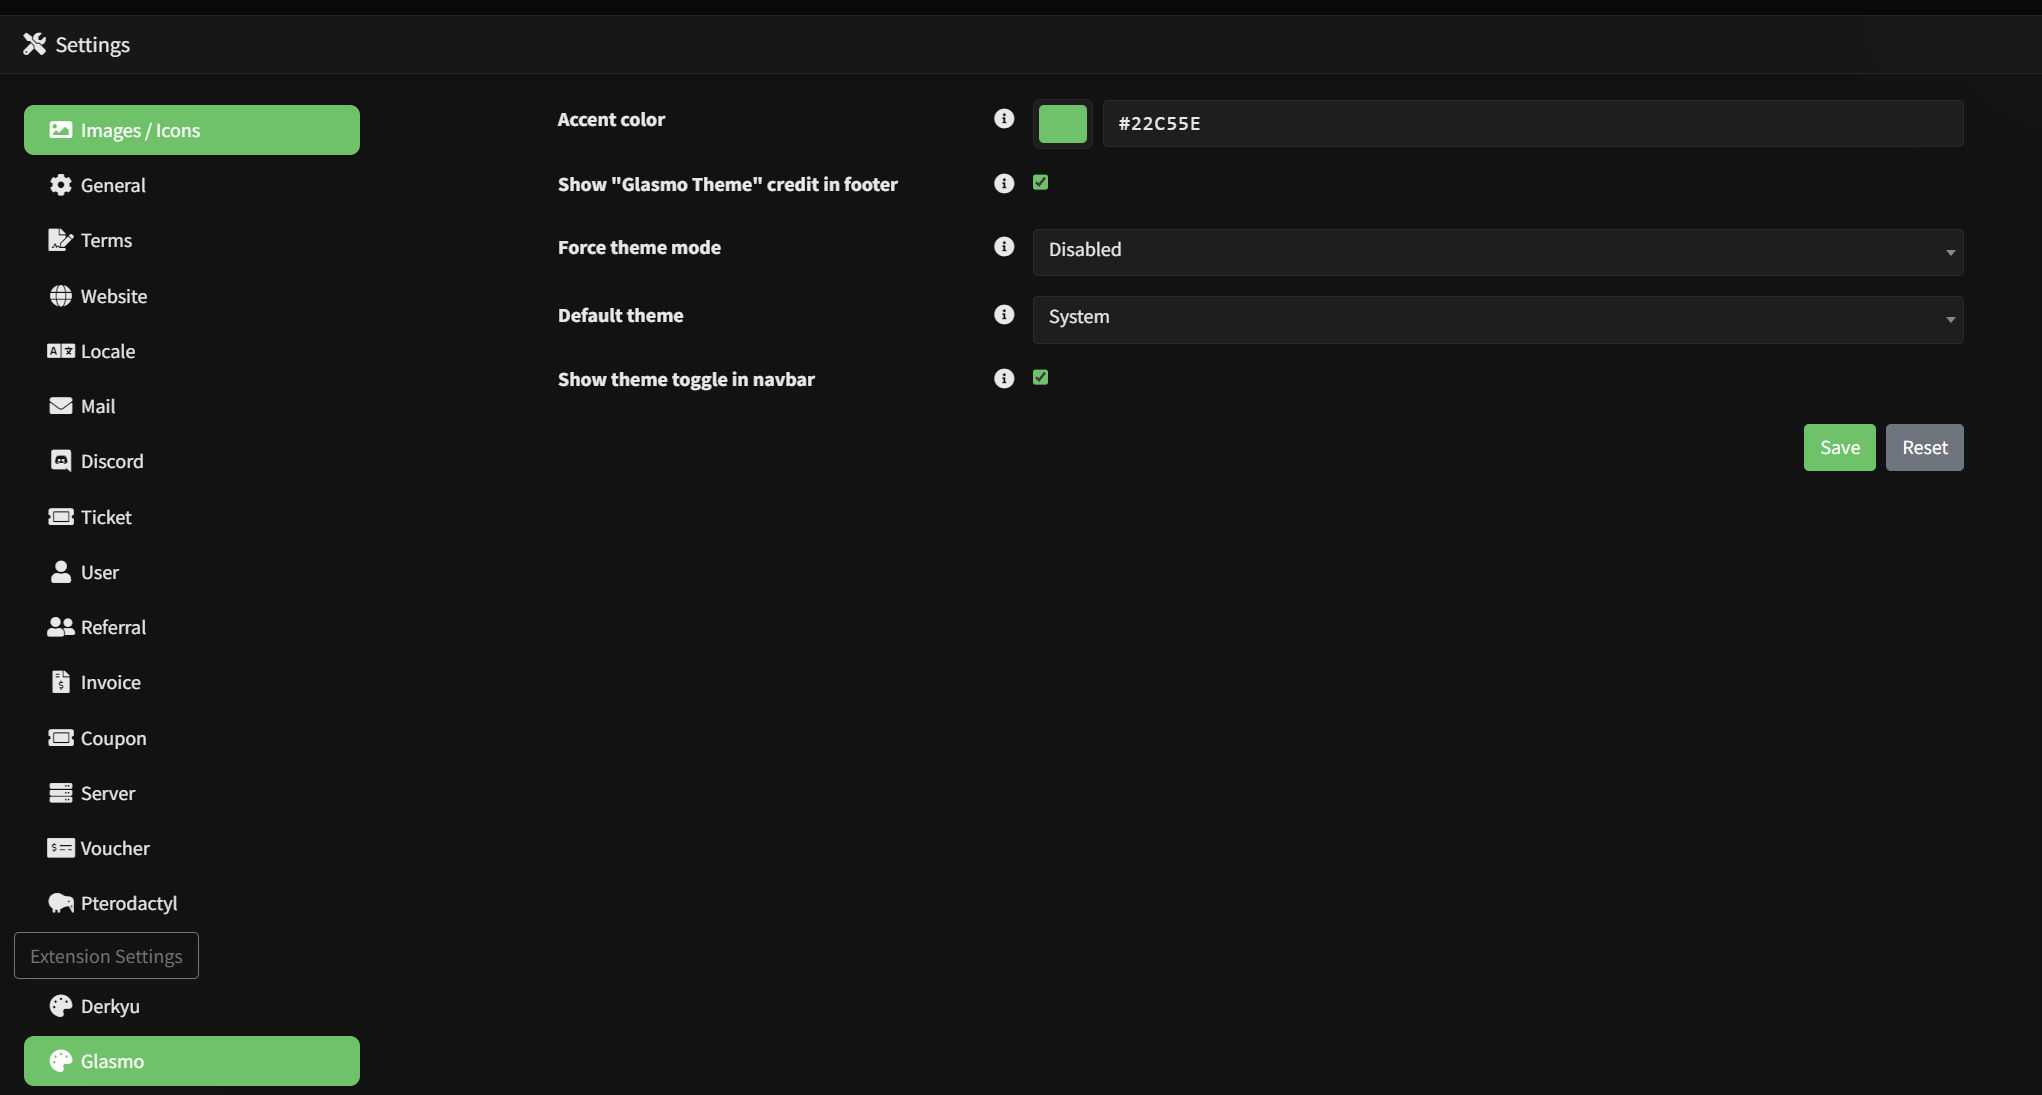Open the Coupon settings section

click(x=192, y=738)
